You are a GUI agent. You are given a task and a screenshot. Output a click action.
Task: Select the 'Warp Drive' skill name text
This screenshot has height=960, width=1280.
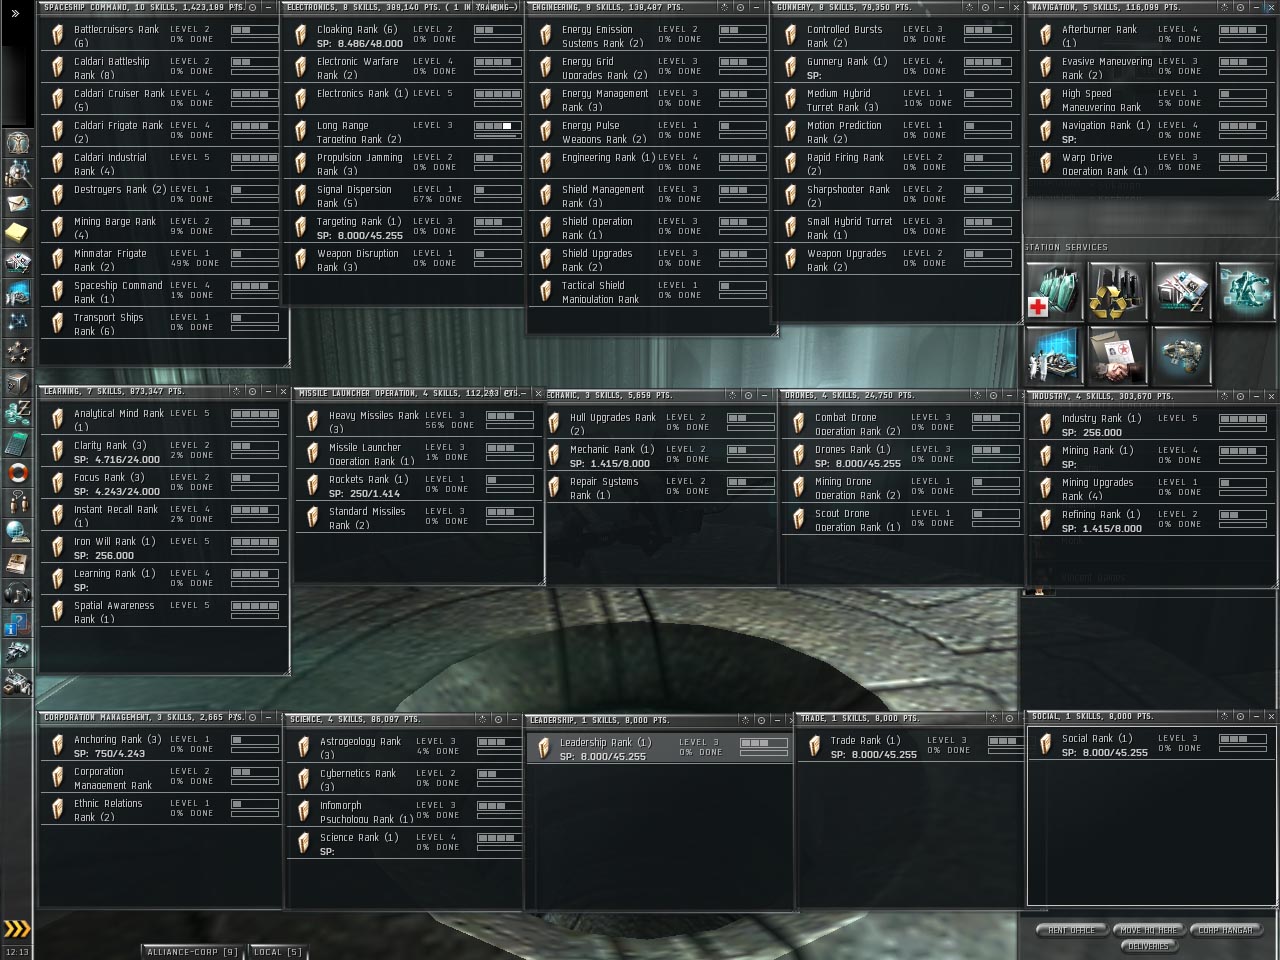coord(1087,158)
